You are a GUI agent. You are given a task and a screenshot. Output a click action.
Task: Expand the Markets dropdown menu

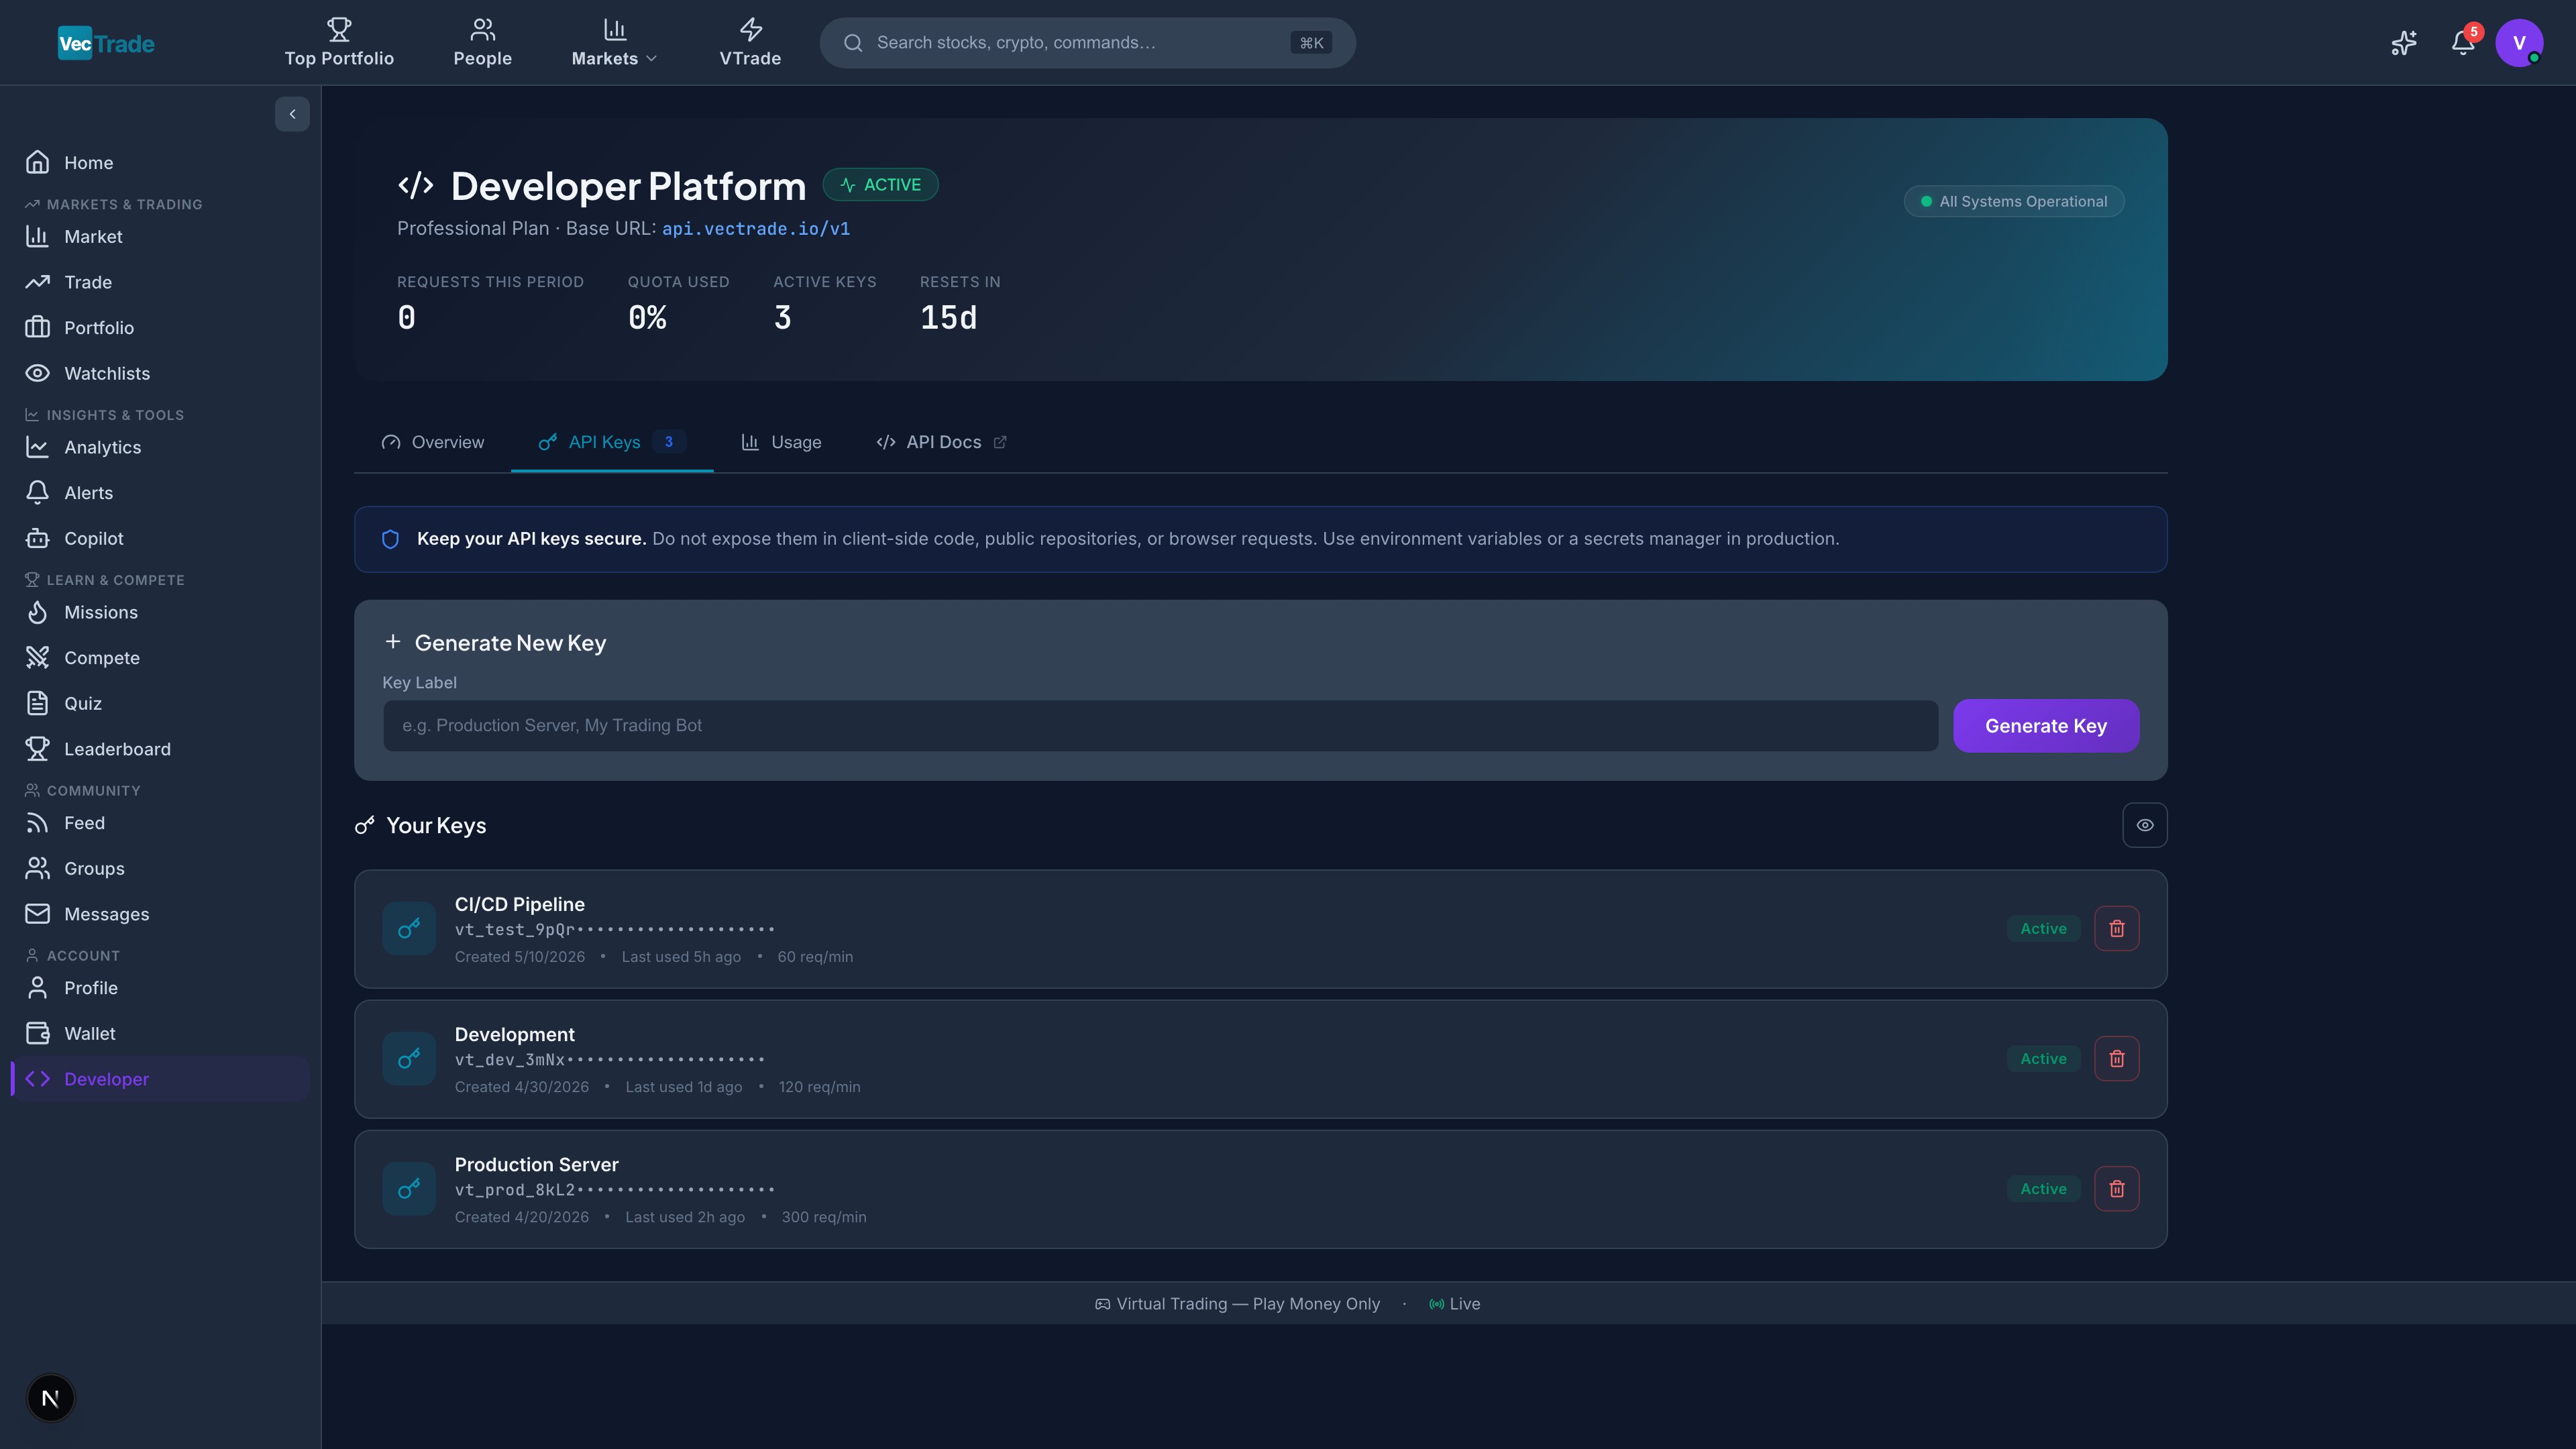614,43
